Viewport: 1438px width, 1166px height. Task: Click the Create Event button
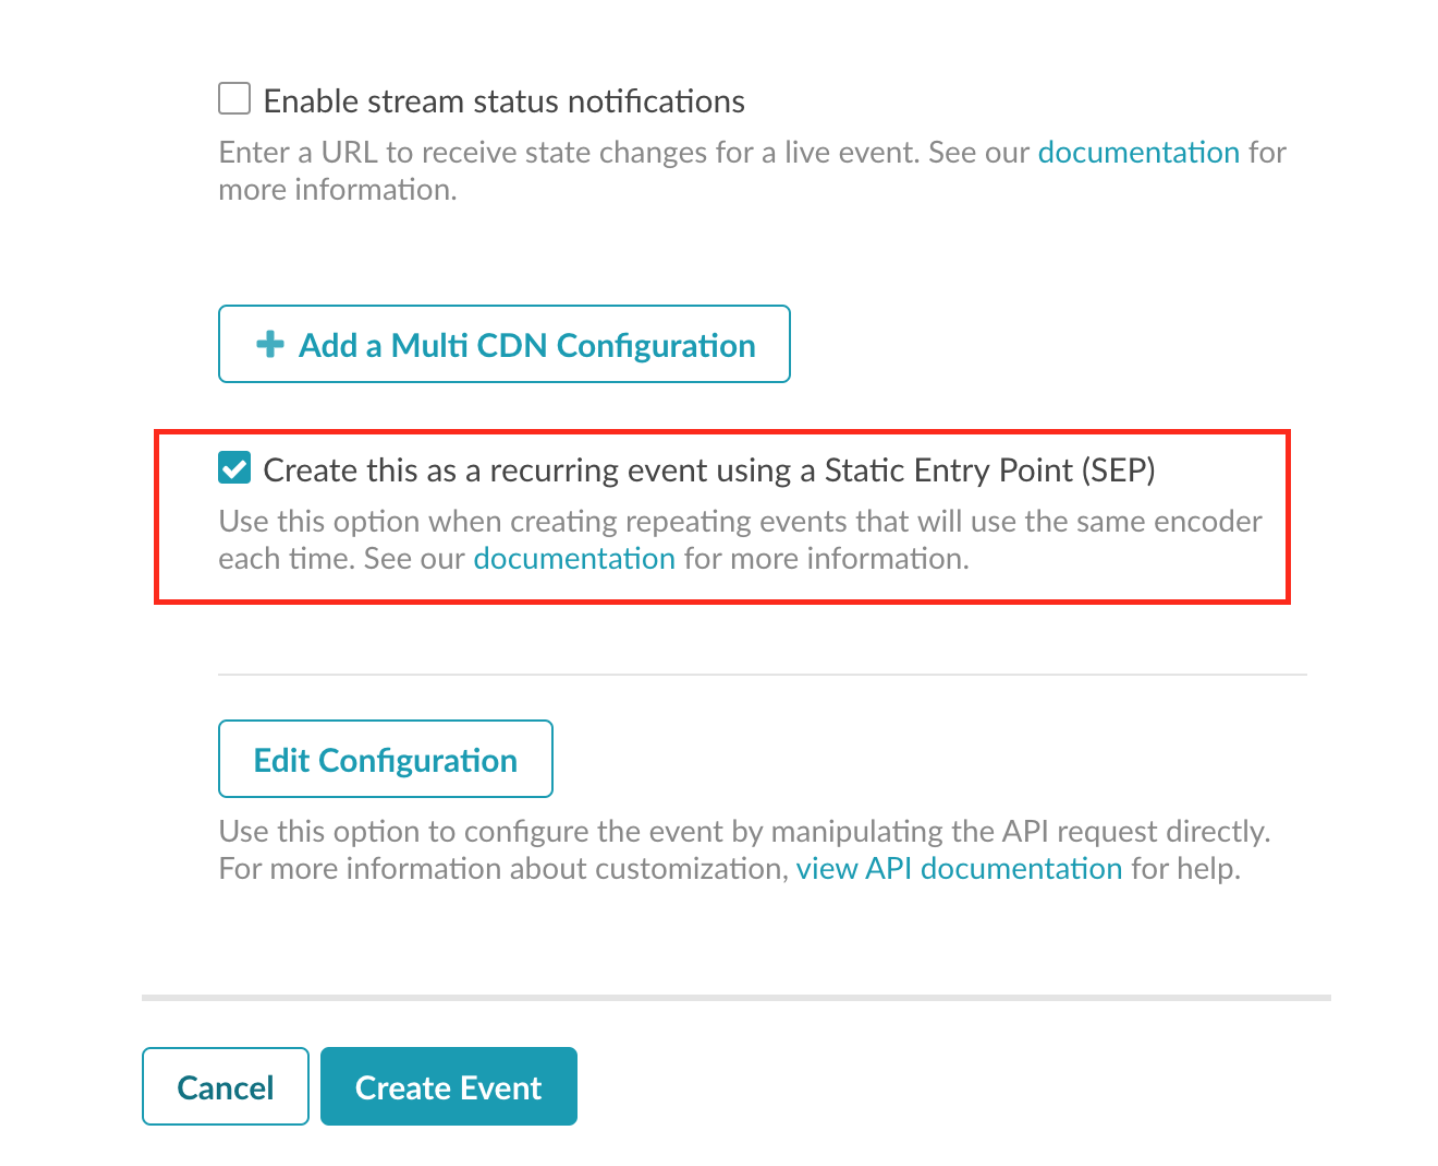tap(448, 1086)
